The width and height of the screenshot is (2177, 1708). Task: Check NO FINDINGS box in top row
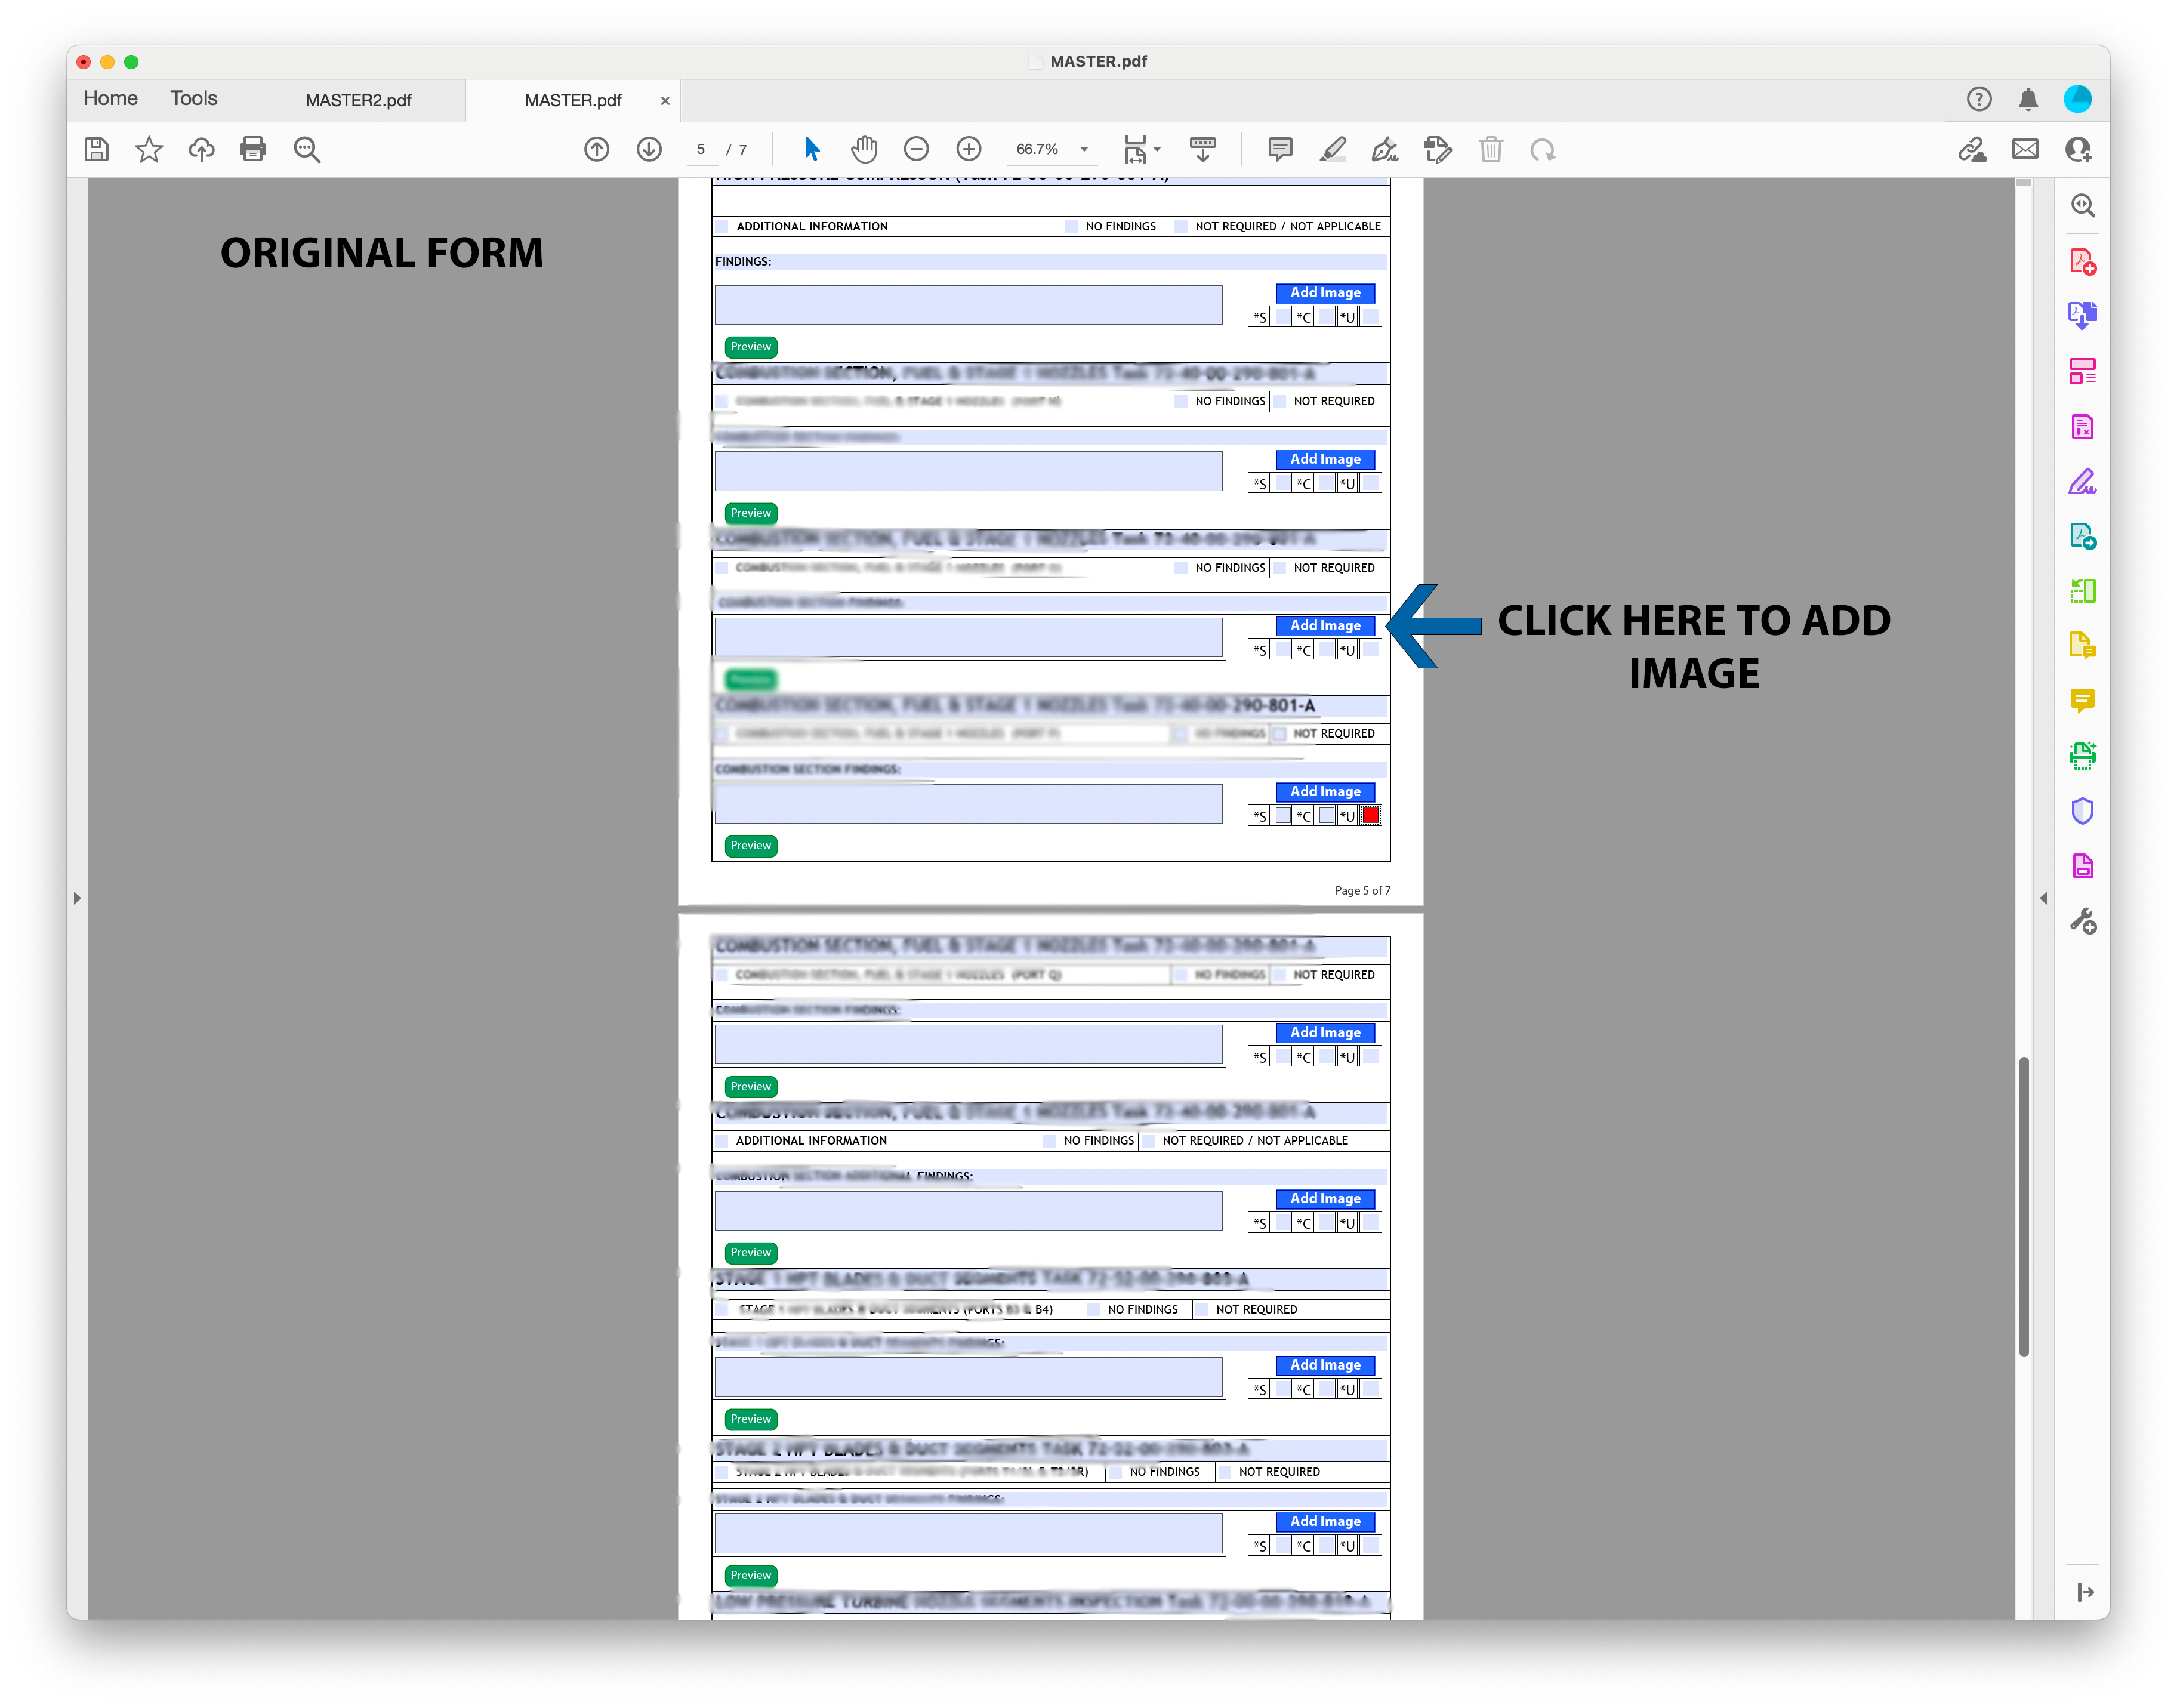1072,227
